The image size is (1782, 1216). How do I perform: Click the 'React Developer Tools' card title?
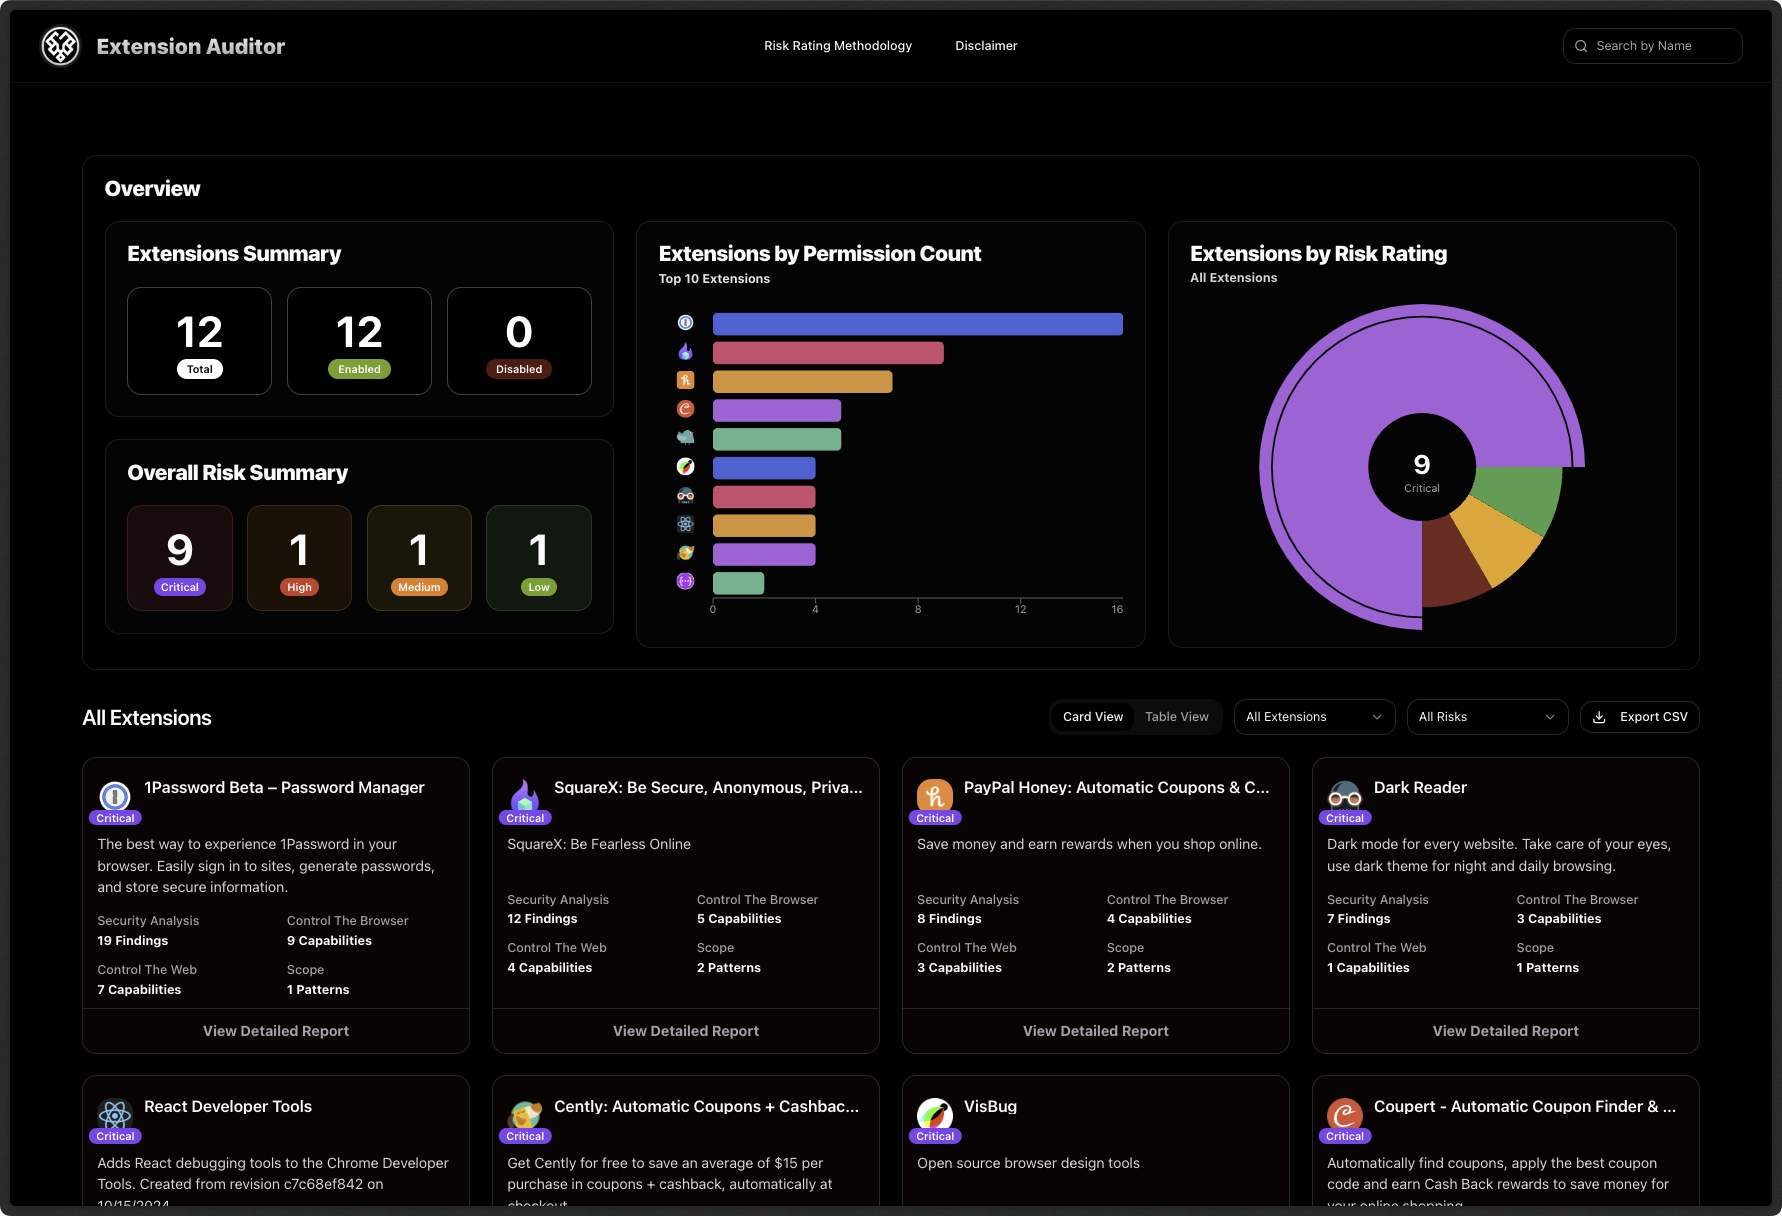pyautogui.click(x=228, y=1106)
